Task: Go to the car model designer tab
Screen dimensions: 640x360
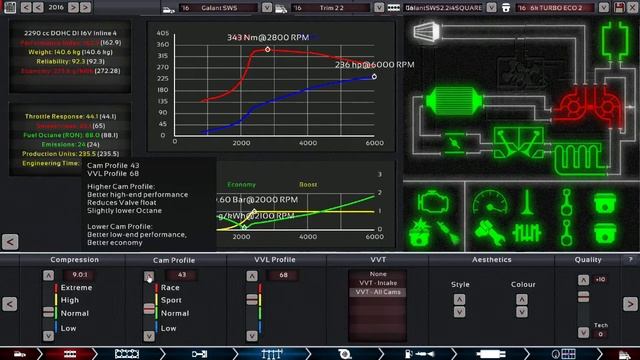Action: tap(20, 354)
